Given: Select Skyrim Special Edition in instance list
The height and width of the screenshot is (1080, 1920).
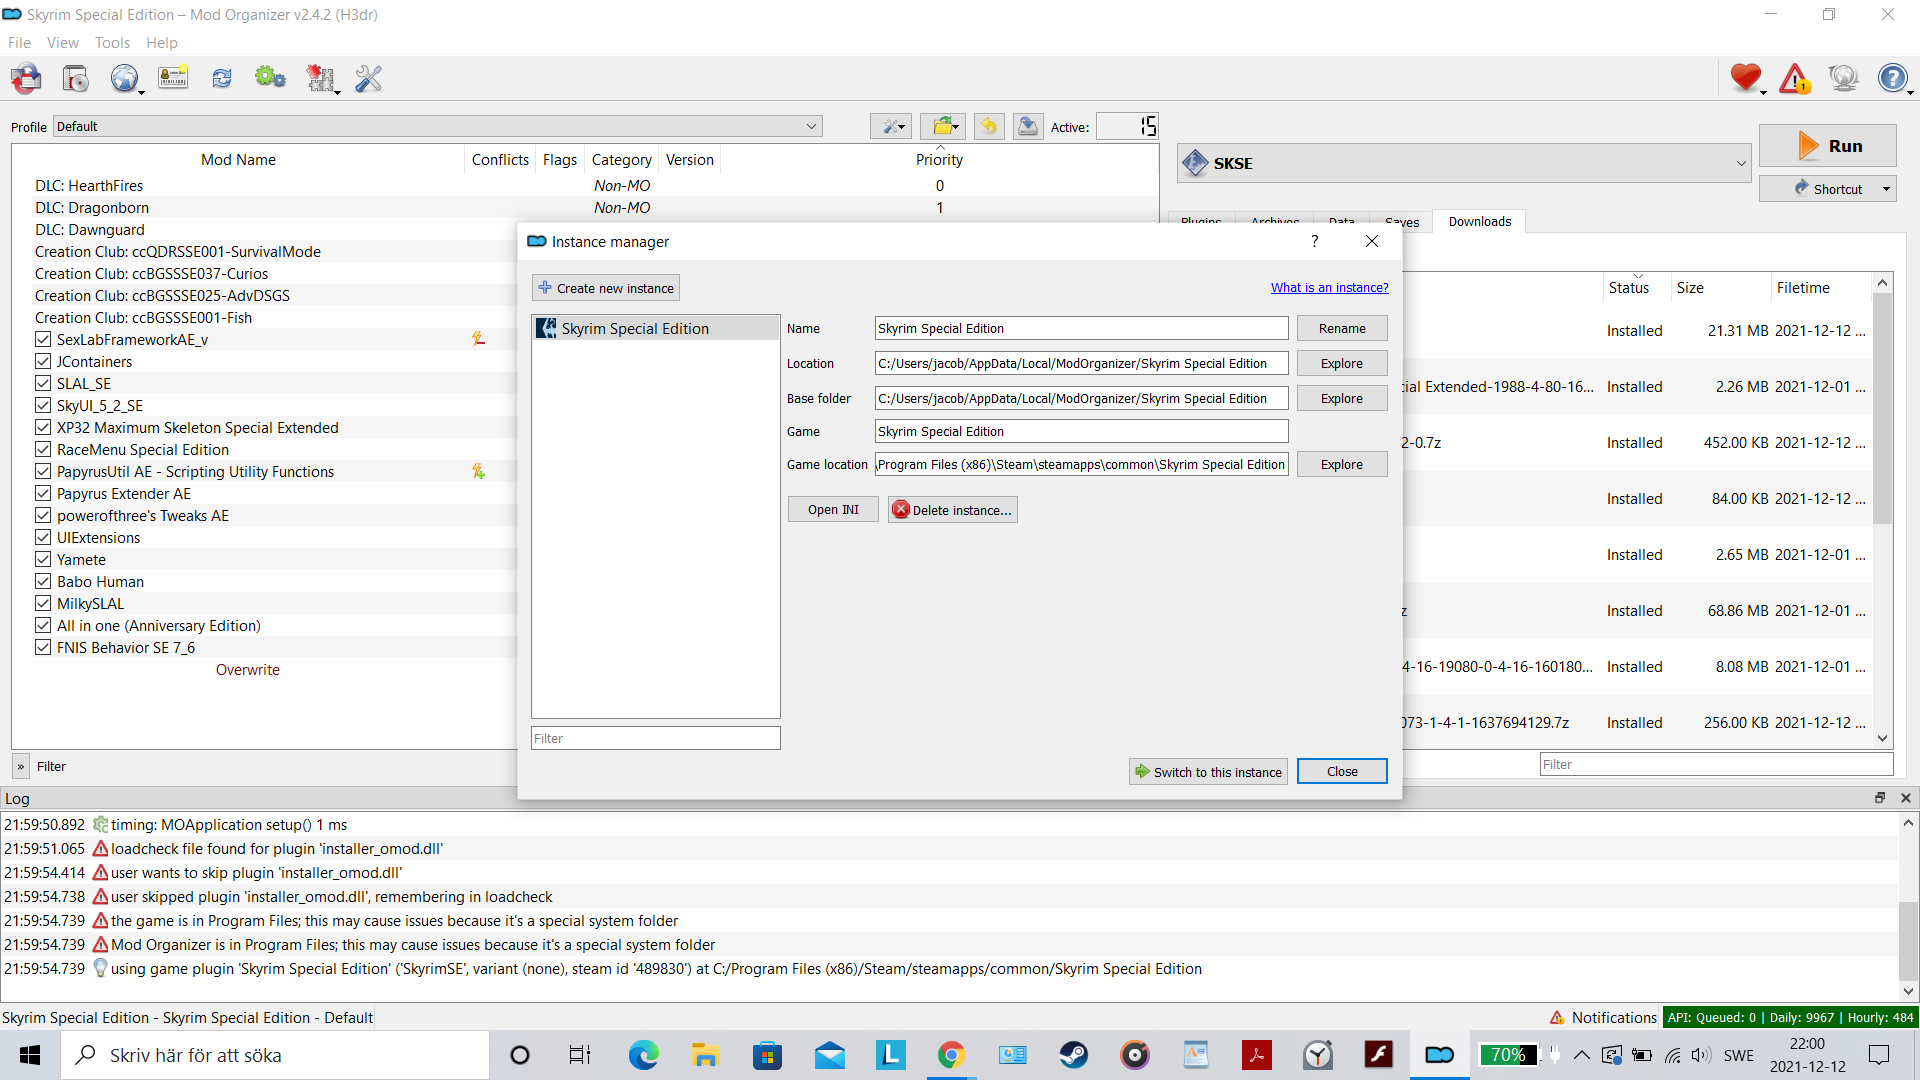Looking at the screenshot, I should 655,328.
